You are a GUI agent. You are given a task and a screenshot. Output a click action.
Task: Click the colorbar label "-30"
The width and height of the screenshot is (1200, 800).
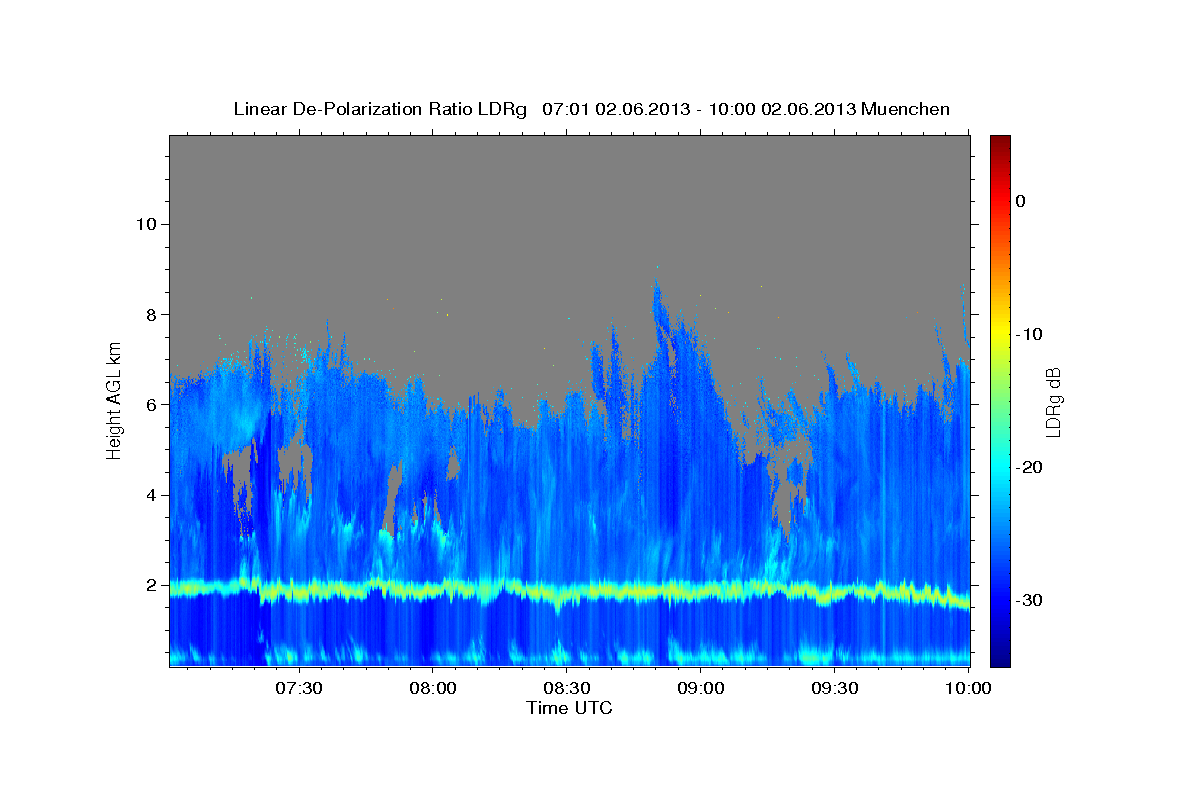pos(1030,600)
